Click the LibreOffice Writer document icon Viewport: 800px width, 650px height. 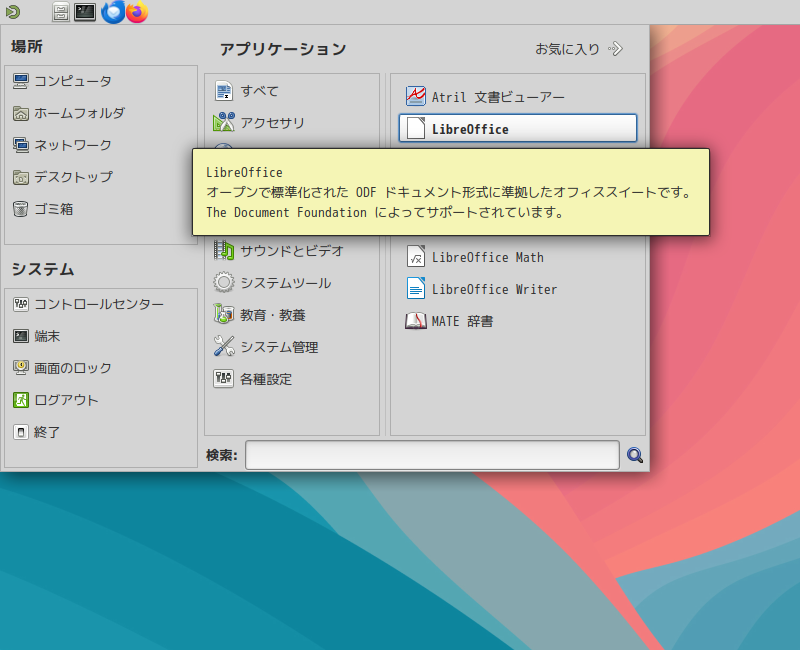click(x=416, y=289)
